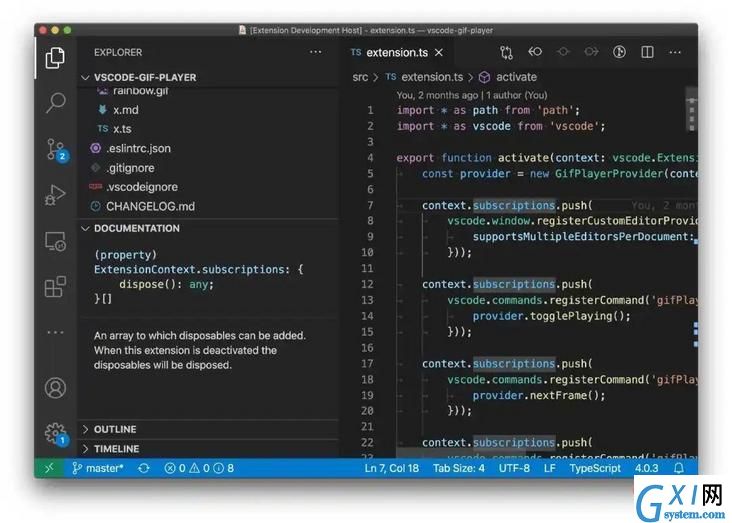Click the master branch indicator
The width and height of the screenshot is (732, 523).
click(98, 468)
